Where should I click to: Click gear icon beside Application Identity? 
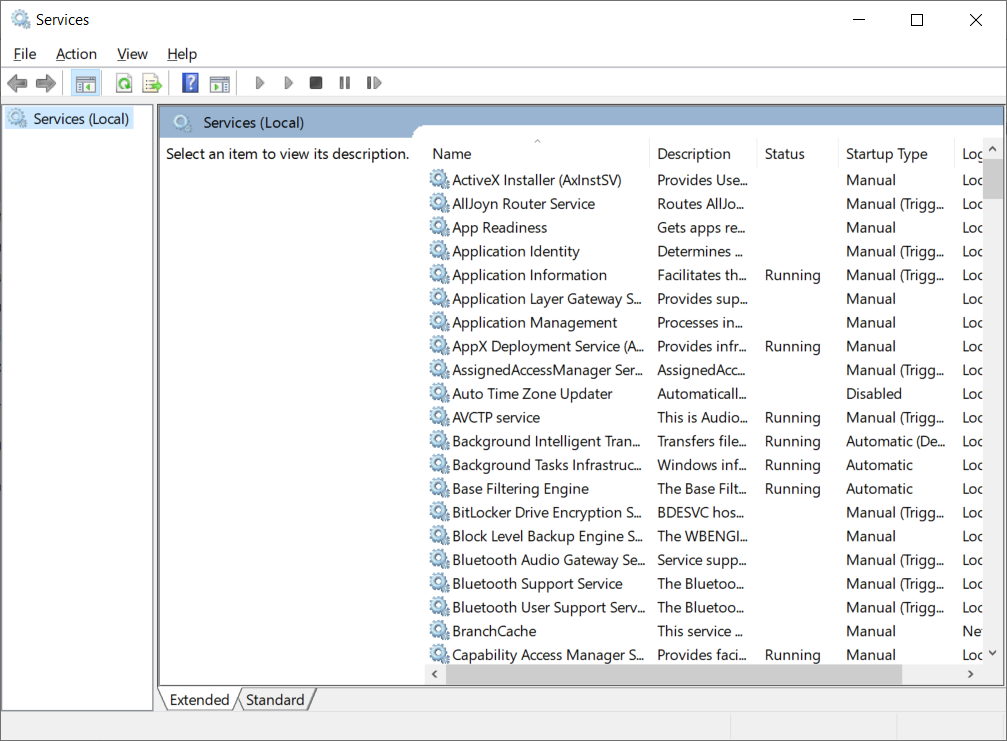[439, 250]
